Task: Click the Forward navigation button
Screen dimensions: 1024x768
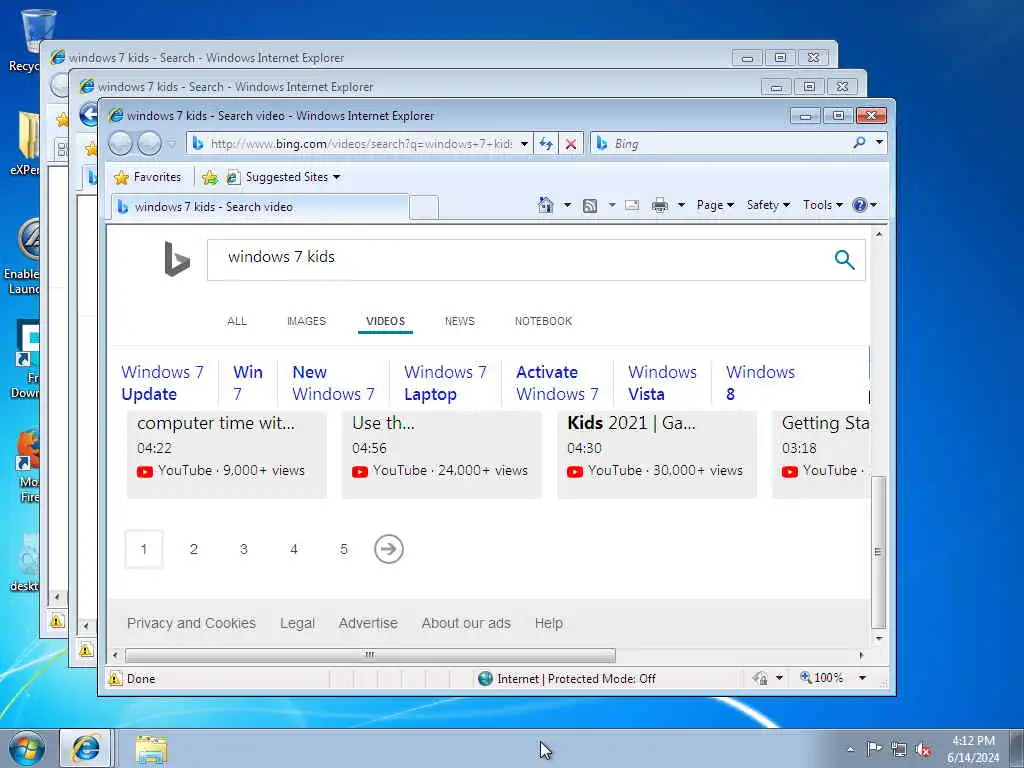Action: tap(150, 143)
